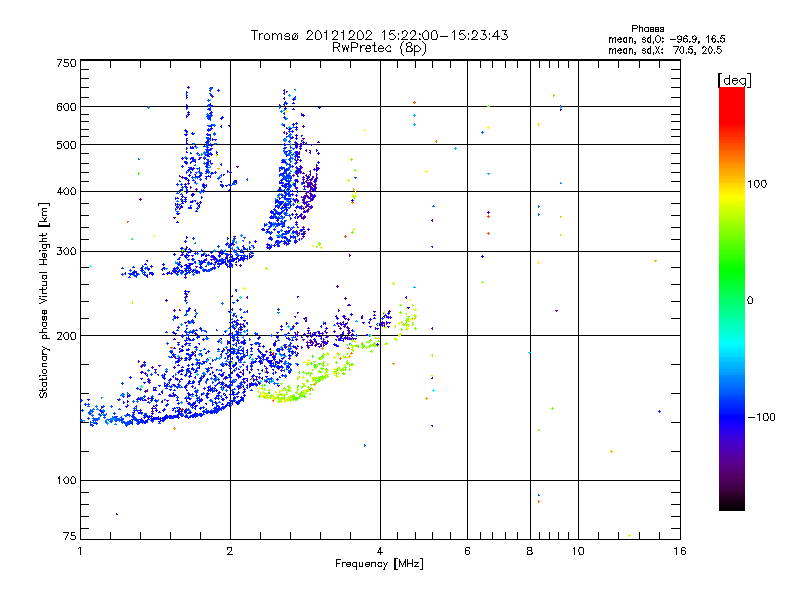Screen dimensions: 800x600
Task: Click the plot title 'Tromsø 20121202 15:22:00-15:23:43'
Action: pyautogui.click(x=379, y=35)
